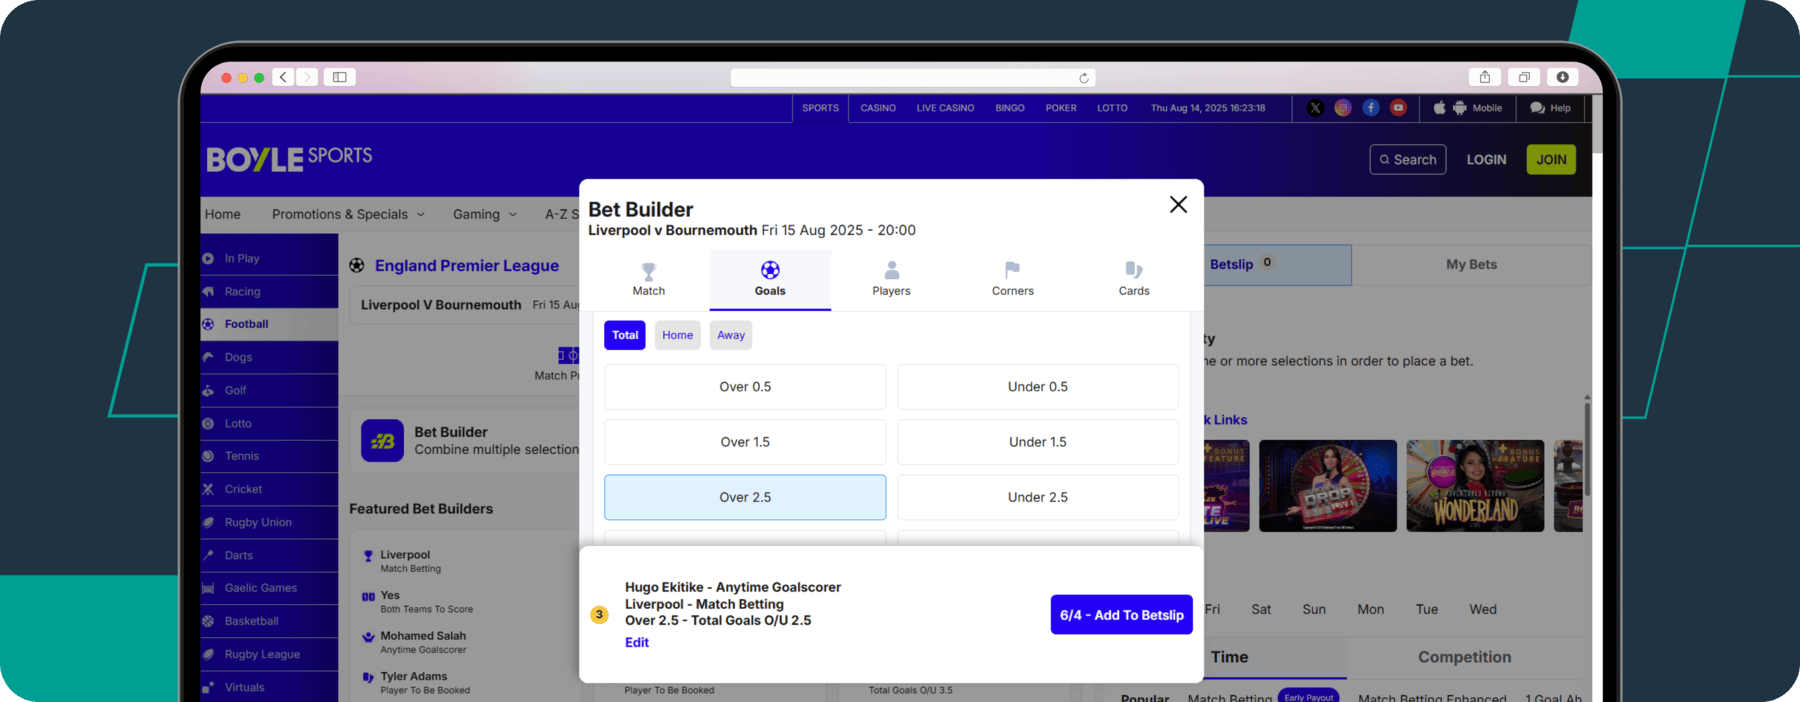This screenshot has width=1800, height=702.
Task: Open the Drop roulette game thumbnail
Action: (x=1328, y=486)
